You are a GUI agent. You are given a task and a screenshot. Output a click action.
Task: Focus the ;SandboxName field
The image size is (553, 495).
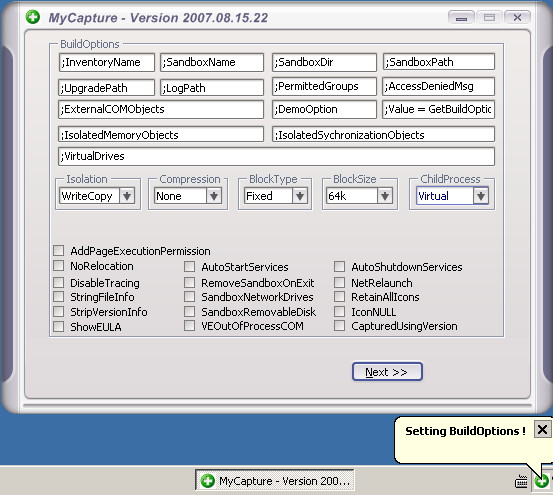click(212, 62)
